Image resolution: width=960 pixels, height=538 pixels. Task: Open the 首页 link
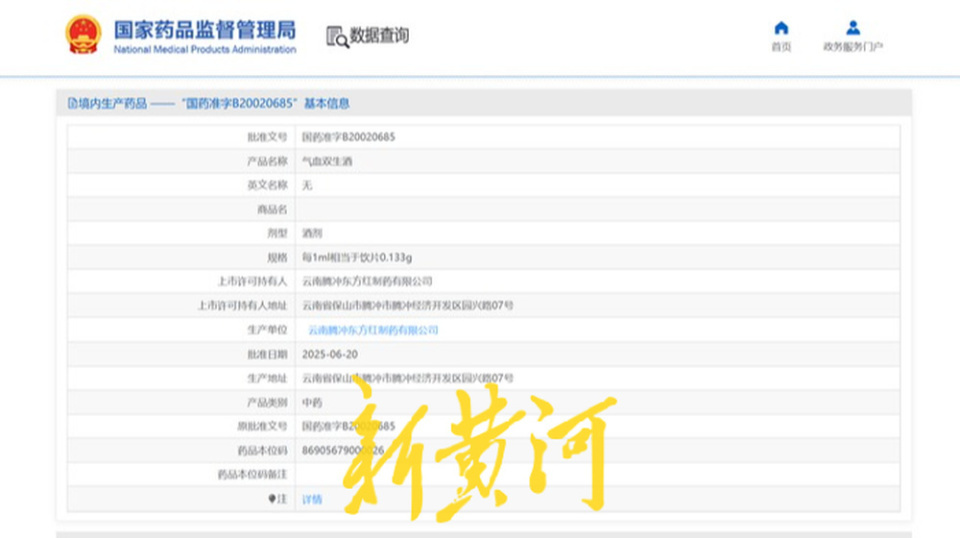[781, 47]
